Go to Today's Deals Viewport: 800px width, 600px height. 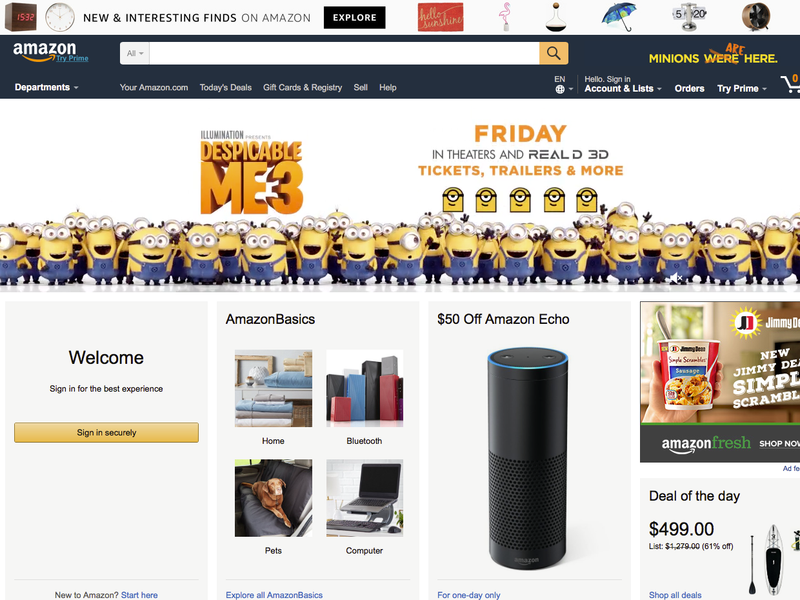tap(226, 87)
